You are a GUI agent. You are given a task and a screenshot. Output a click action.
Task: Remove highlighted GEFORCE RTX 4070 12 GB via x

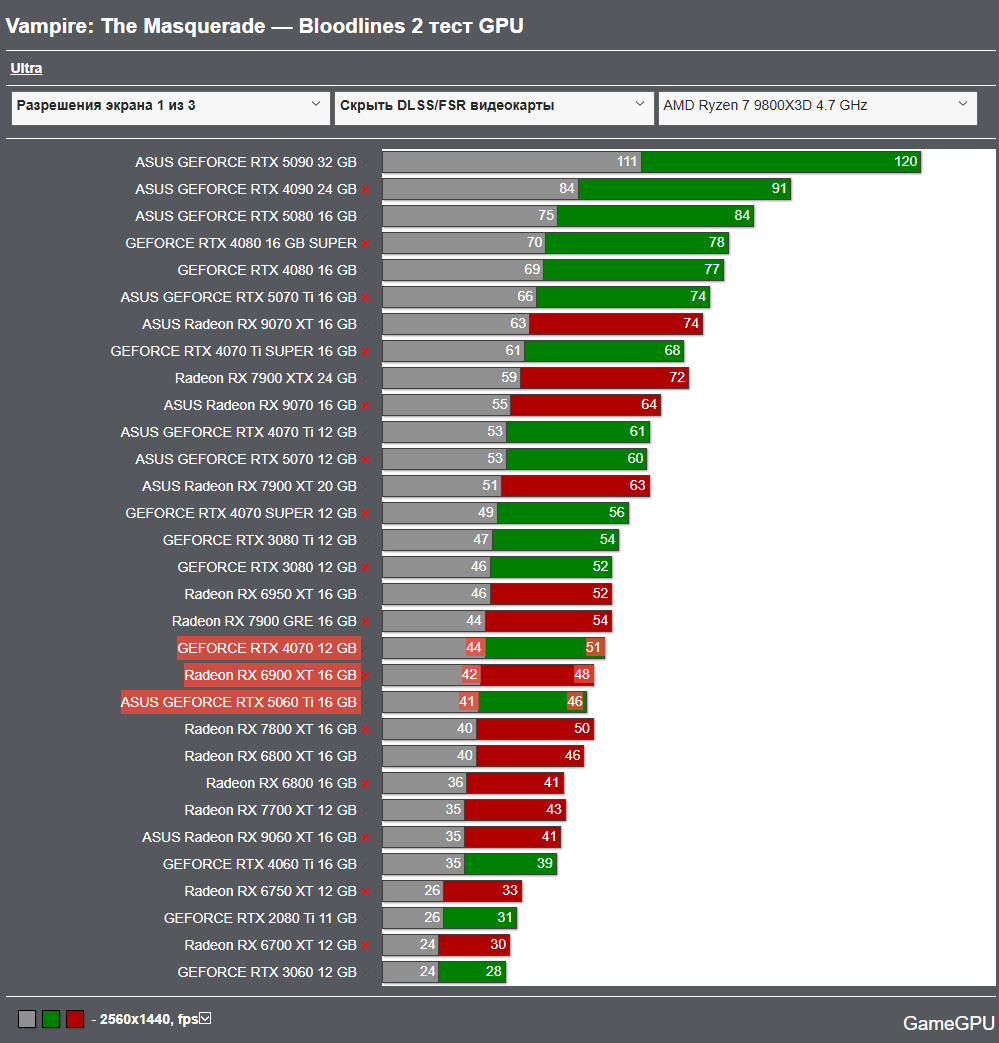point(366,649)
